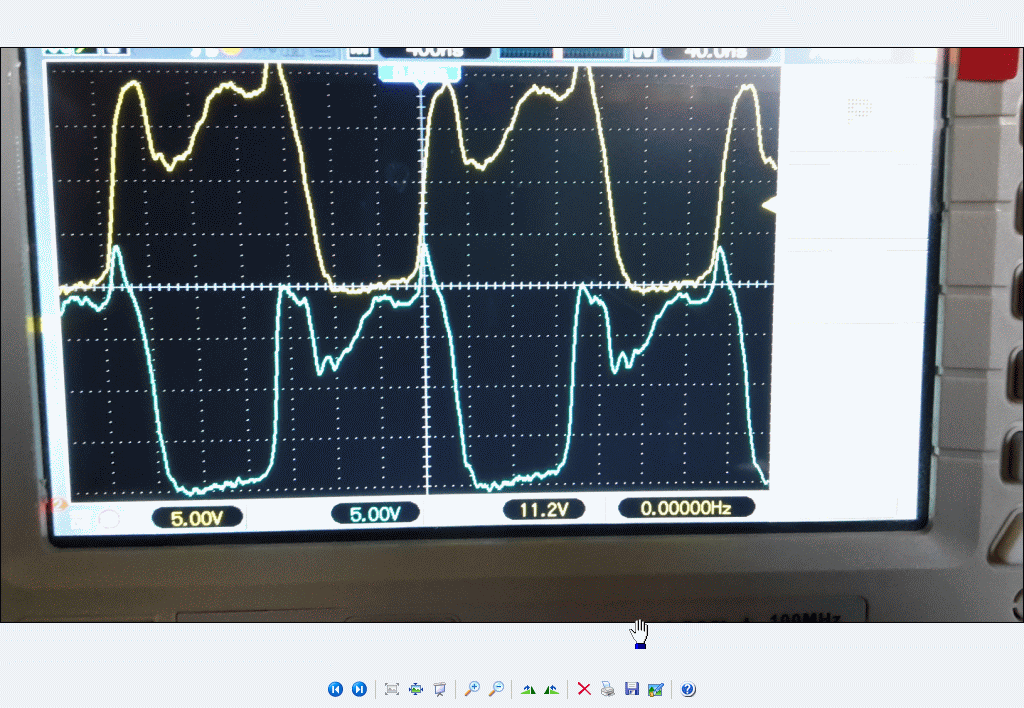Start the slide show
The image size is (1024, 708).
coord(439,689)
